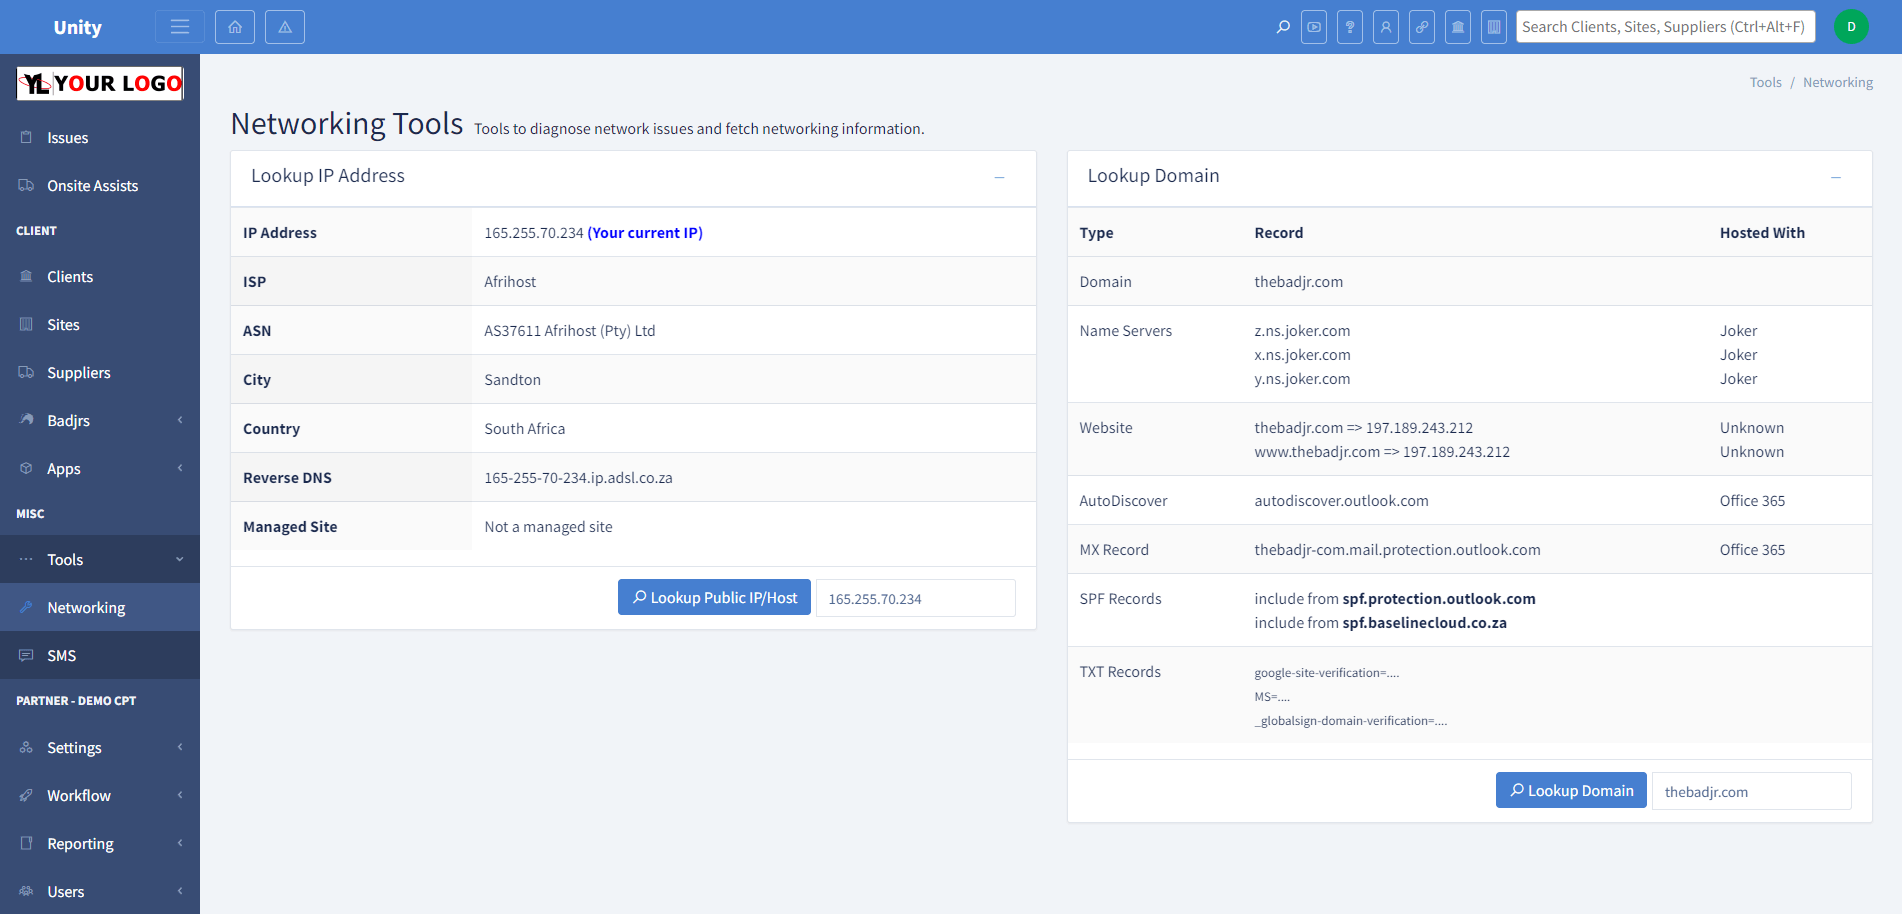Open the alert triangle warnings icon
The height and width of the screenshot is (914, 1902).
(285, 27)
